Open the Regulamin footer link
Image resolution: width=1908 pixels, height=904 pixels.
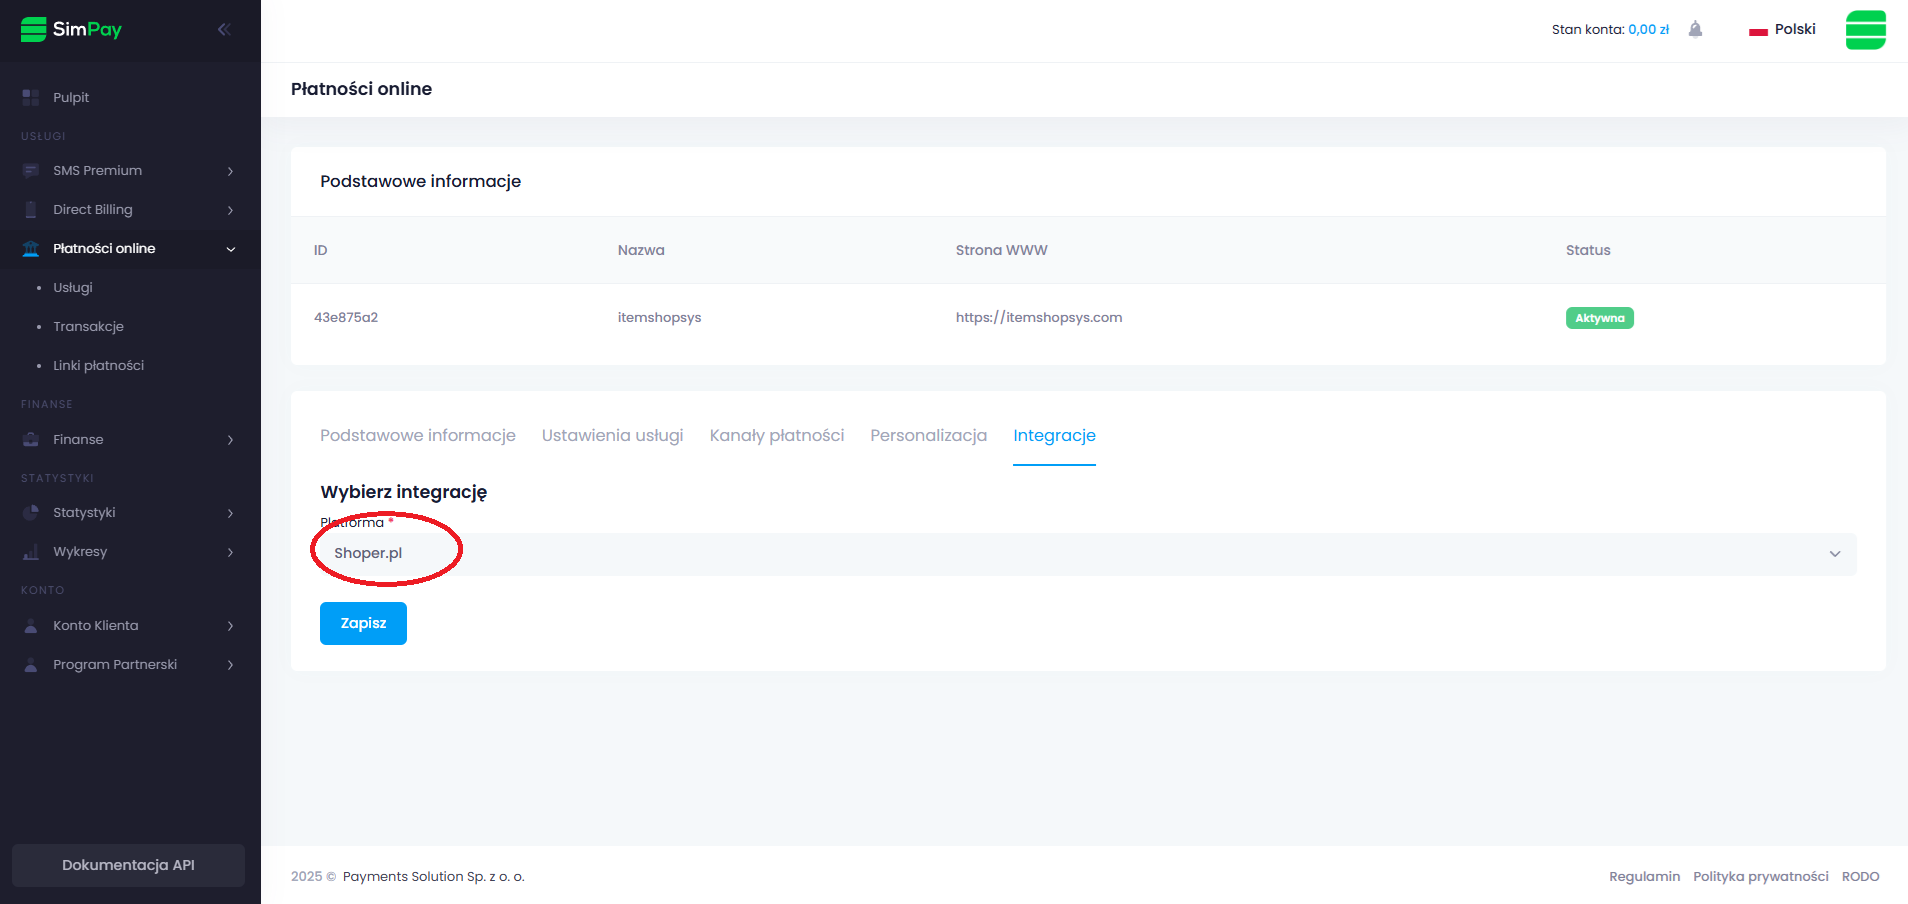(1644, 876)
